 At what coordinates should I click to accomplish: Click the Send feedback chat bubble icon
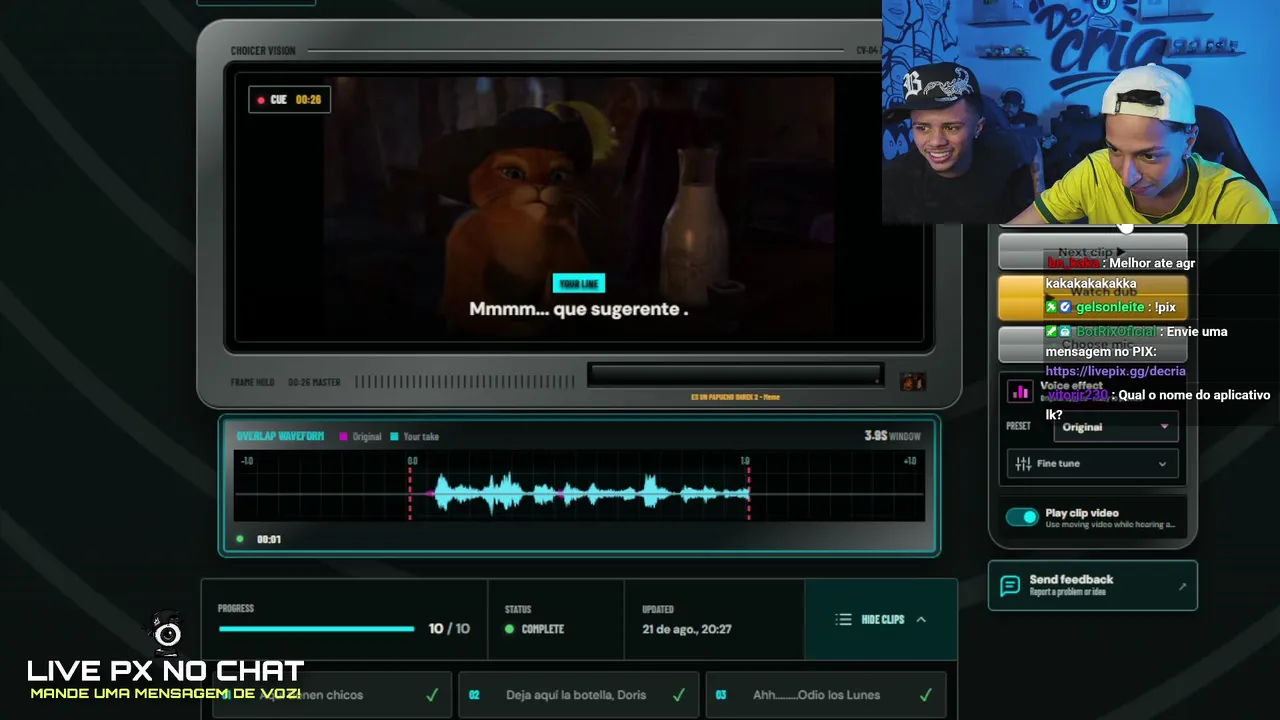pyautogui.click(x=1010, y=585)
